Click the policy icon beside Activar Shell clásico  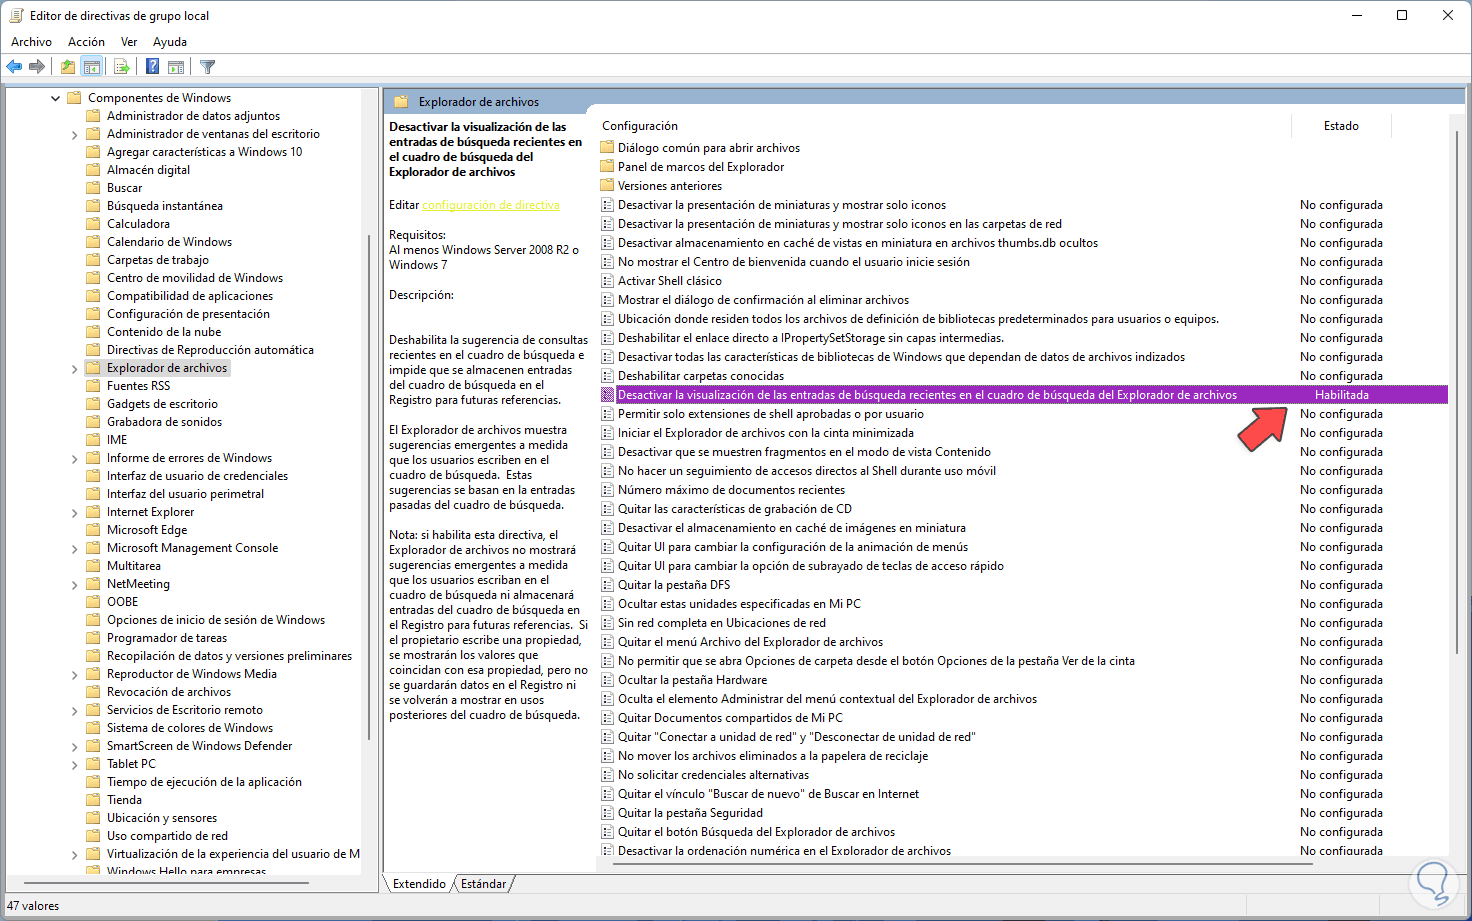point(607,281)
